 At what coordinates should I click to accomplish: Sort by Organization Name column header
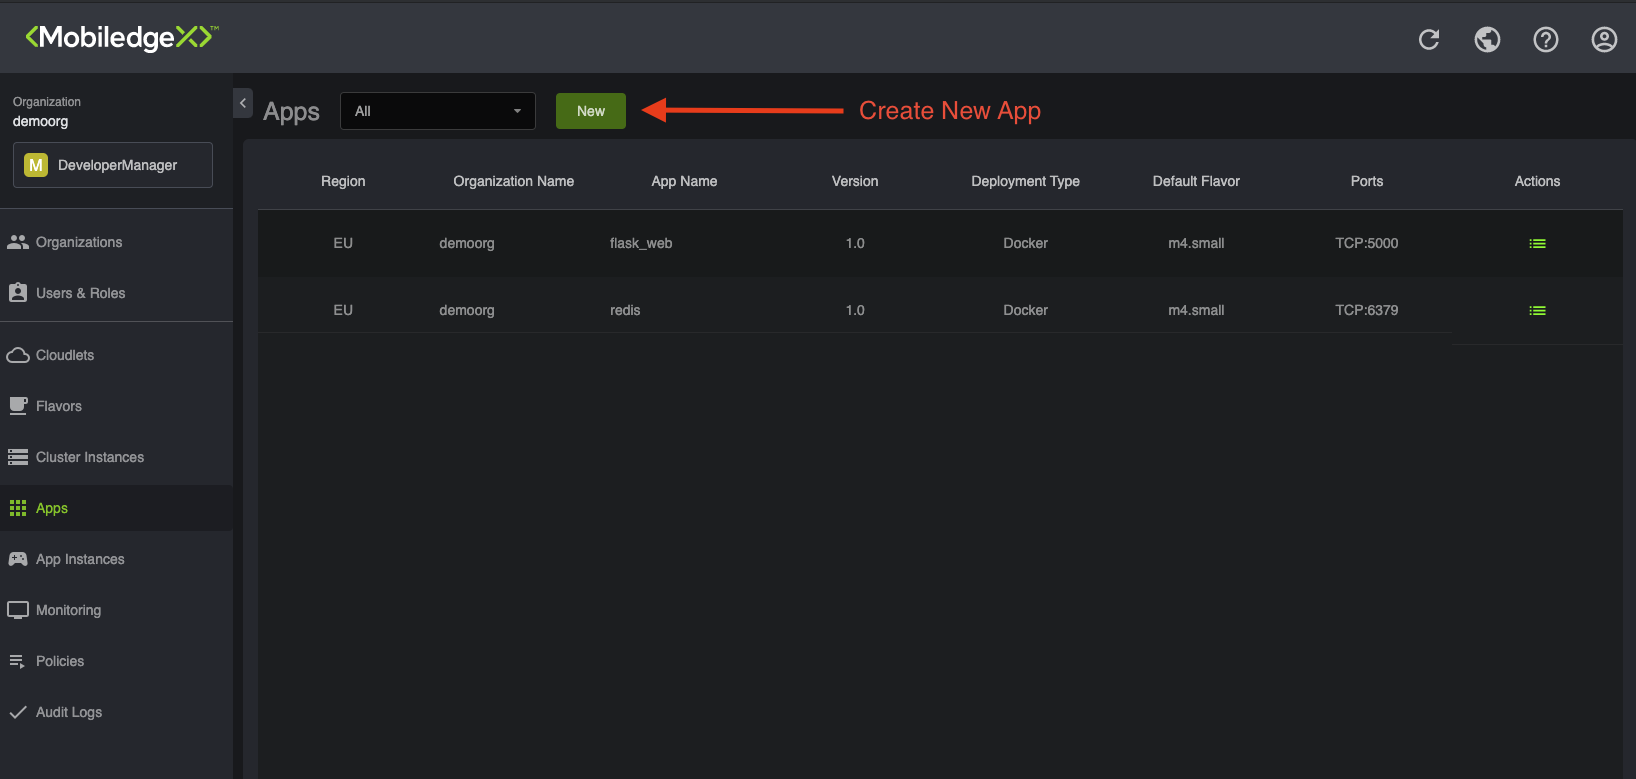coord(513,181)
